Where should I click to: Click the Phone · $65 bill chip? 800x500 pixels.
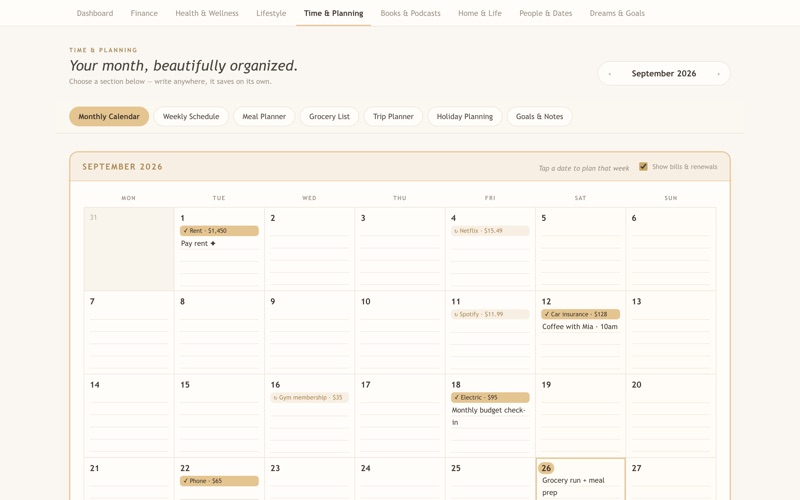tap(219, 481)
